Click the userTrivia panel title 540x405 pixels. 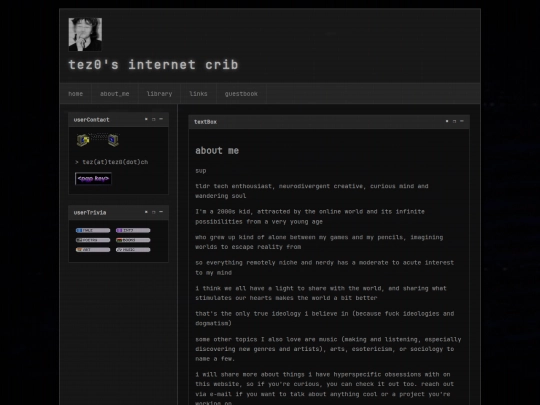pos(90,212)
